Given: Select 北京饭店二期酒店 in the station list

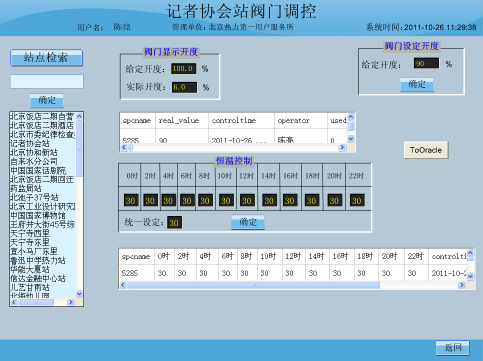Looking at the screenshot, I should pos(43,125).
